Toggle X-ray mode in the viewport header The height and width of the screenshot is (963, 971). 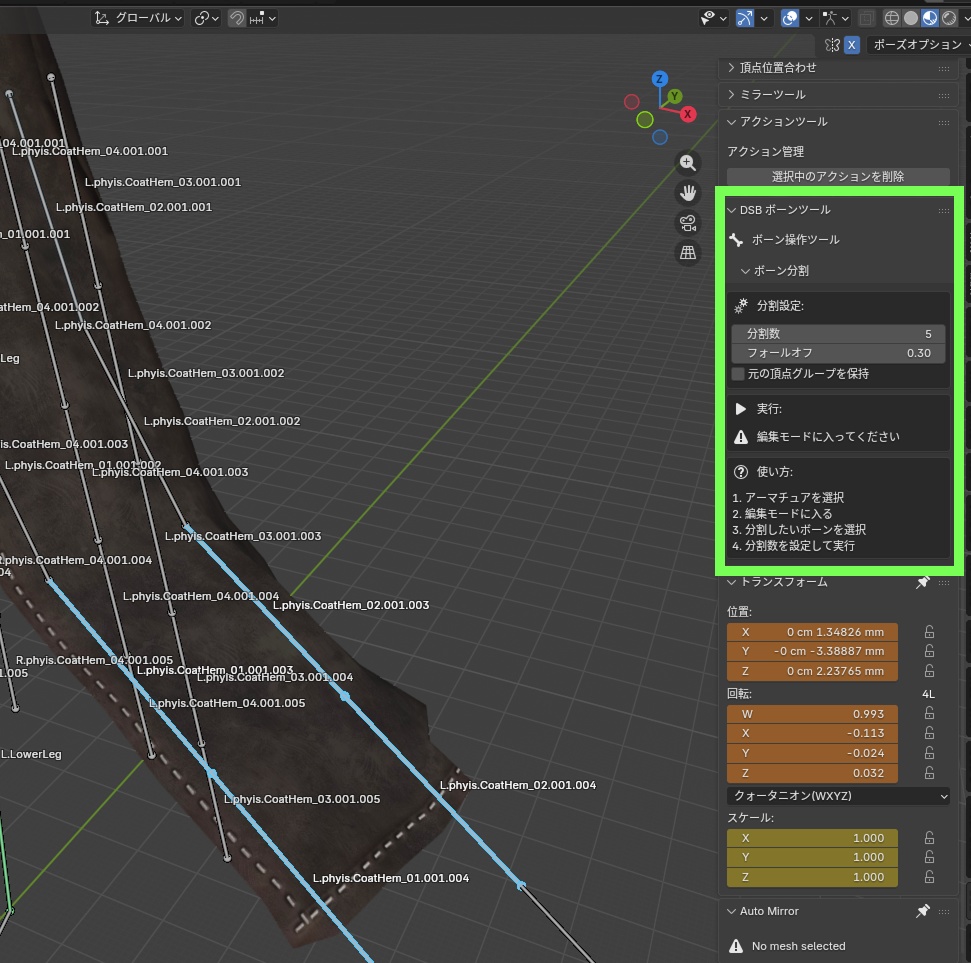pos(867,17)
